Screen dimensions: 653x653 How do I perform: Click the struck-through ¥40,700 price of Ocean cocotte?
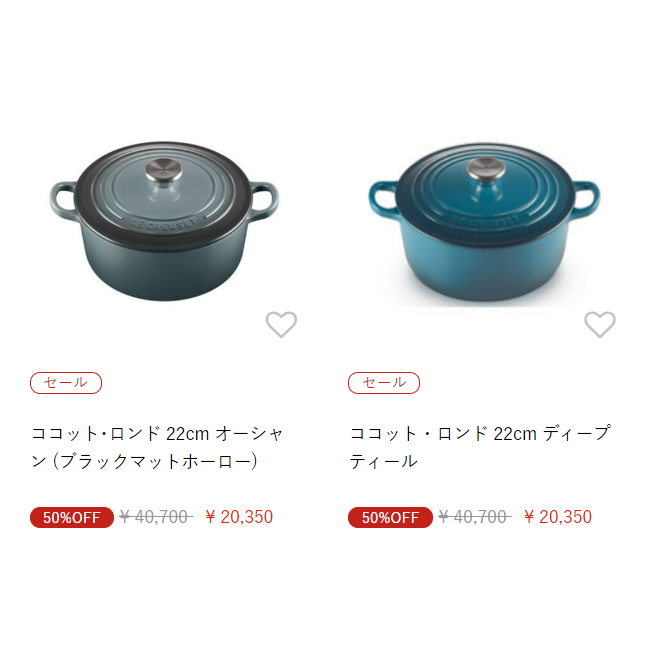[156, 517]
